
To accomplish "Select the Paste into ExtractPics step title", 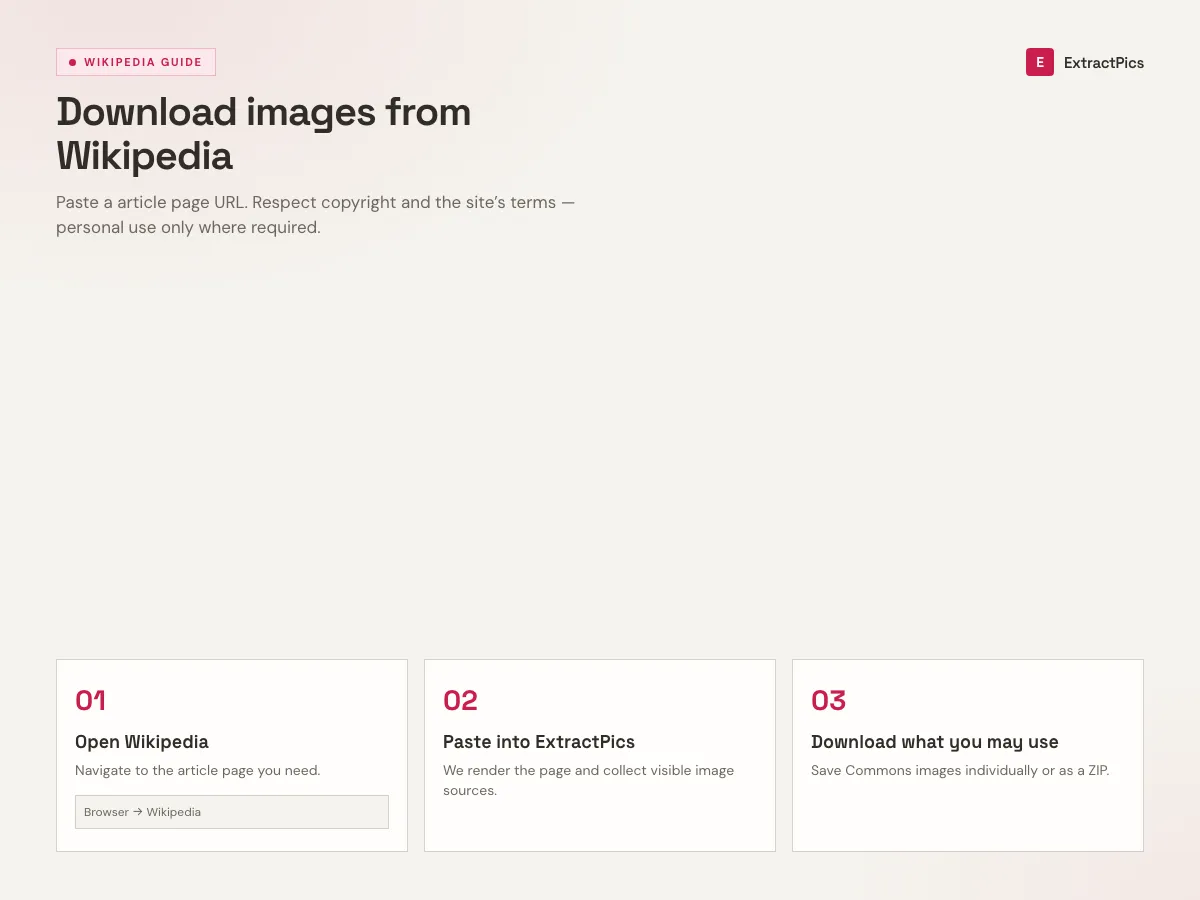I will 539,742.
